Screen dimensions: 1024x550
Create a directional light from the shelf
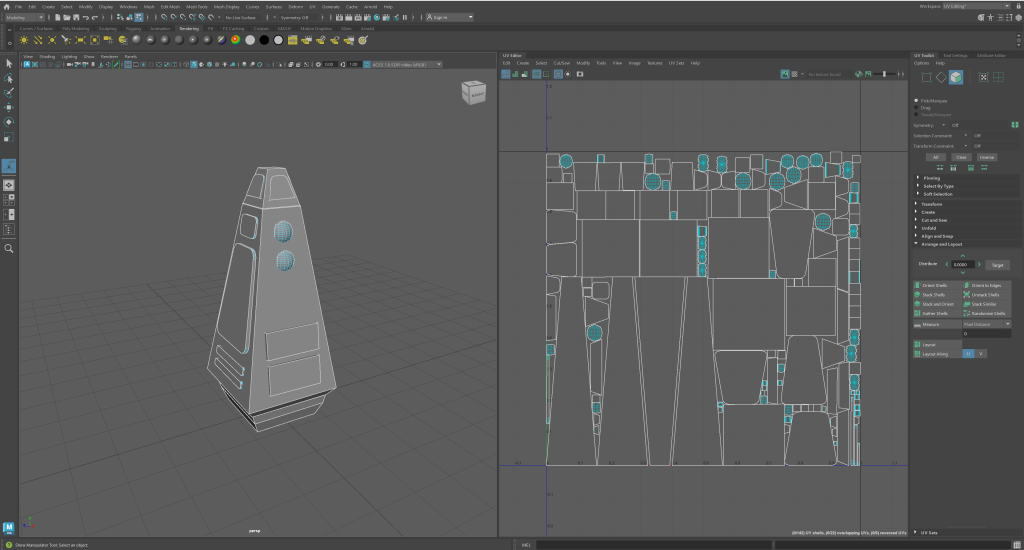[x=38, y=40]
